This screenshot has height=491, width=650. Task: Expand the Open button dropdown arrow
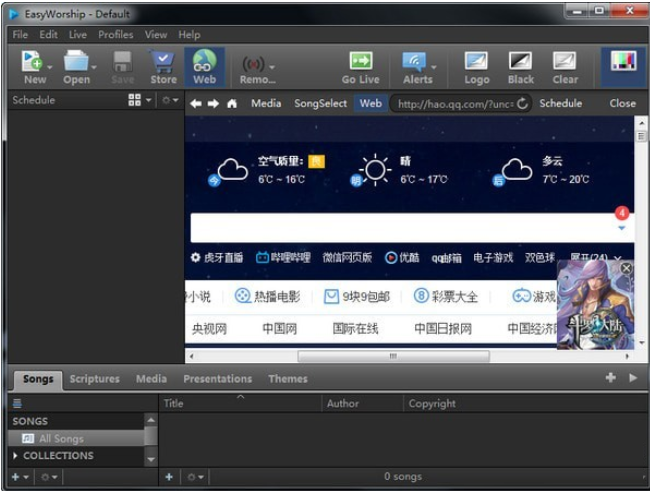tap(94, 67)
